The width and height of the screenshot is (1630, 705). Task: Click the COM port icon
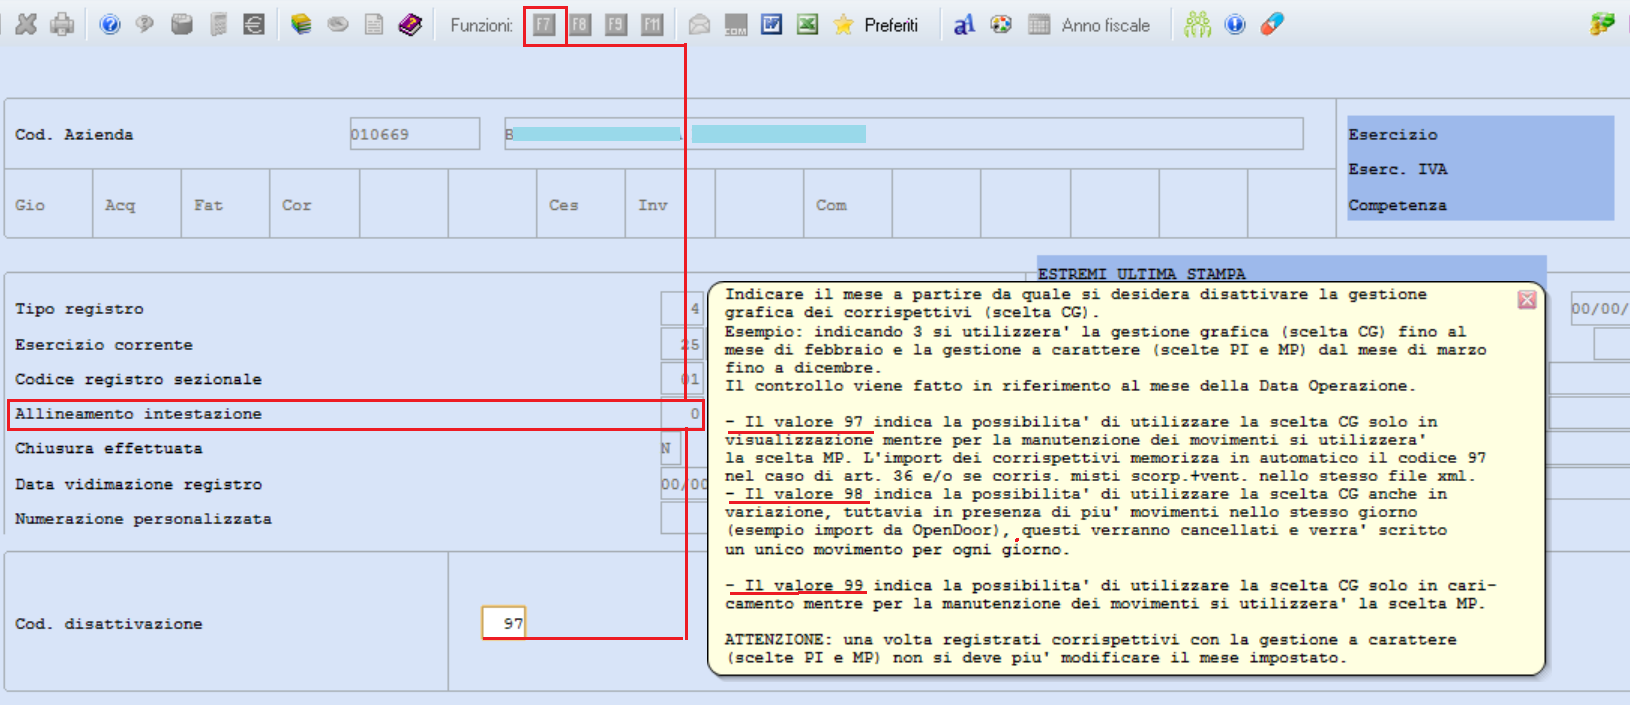click(x=736, y=25)
